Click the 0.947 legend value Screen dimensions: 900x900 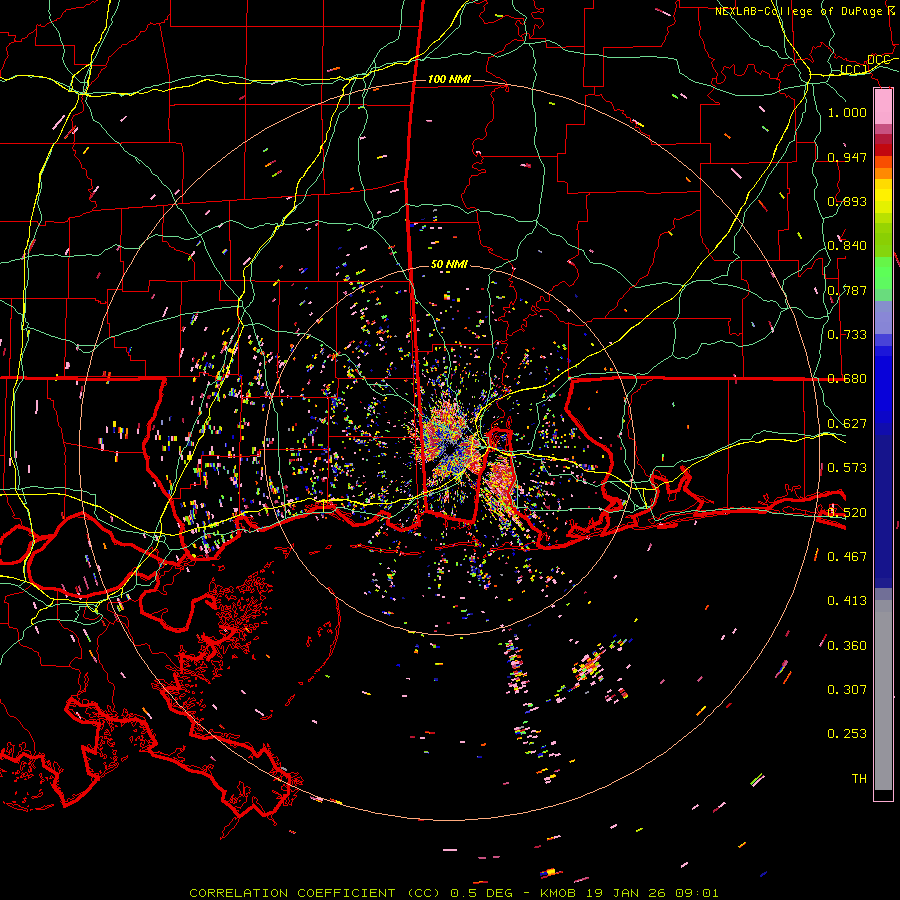(847, 157)
